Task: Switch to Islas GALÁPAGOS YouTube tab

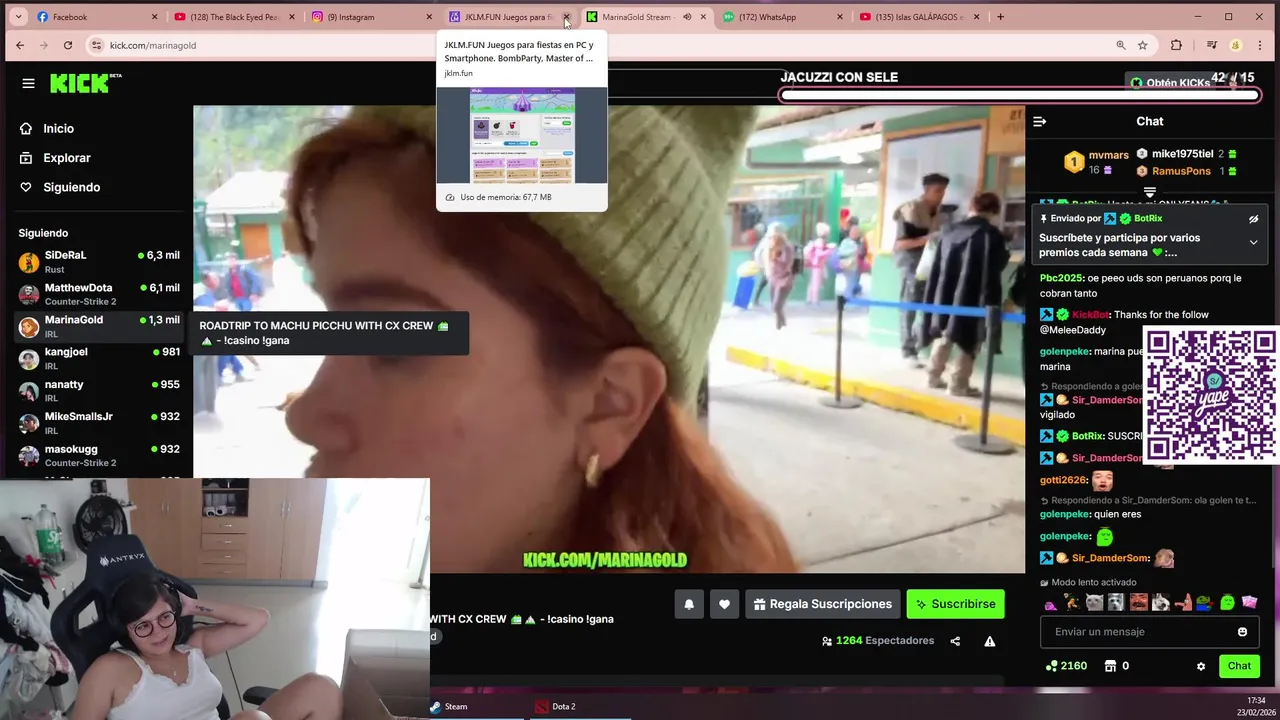Action: tap(920, 17)
